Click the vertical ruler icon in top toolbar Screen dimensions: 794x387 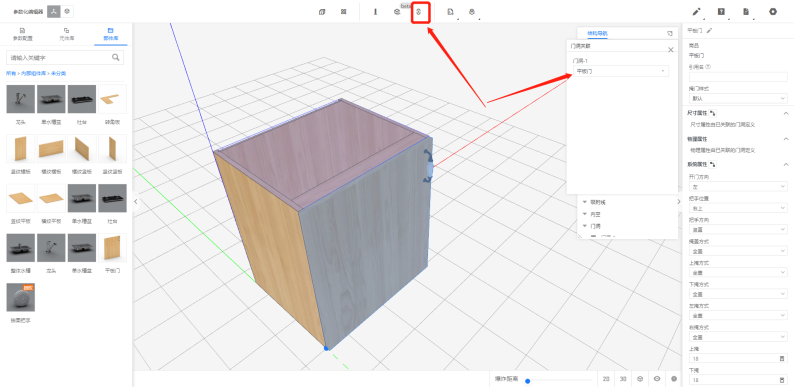(375, 12)
